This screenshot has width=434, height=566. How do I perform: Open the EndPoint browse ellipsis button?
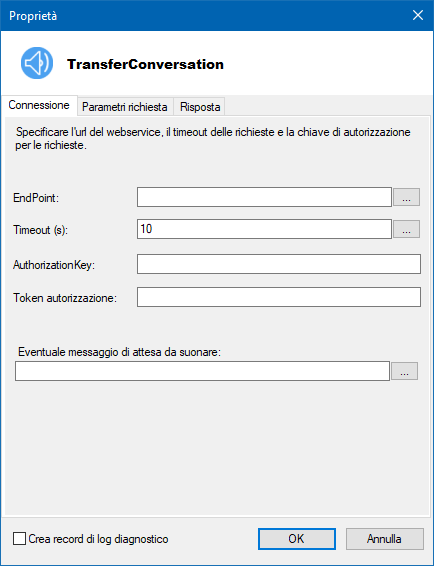coord(406,197)
